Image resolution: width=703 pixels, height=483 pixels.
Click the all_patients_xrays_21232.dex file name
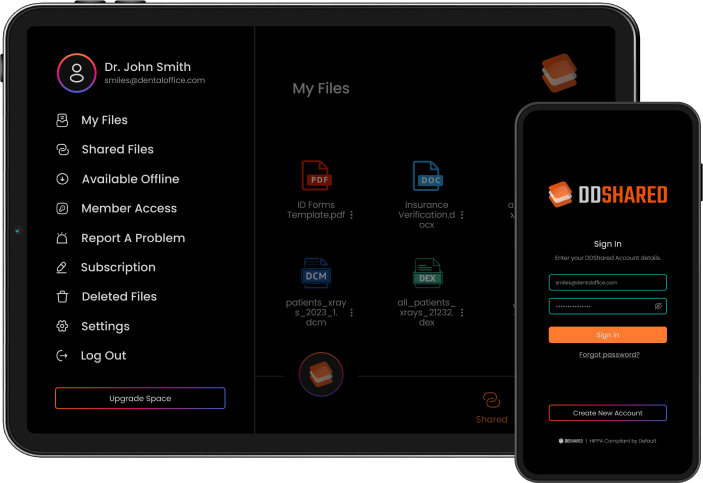point(426,312)
